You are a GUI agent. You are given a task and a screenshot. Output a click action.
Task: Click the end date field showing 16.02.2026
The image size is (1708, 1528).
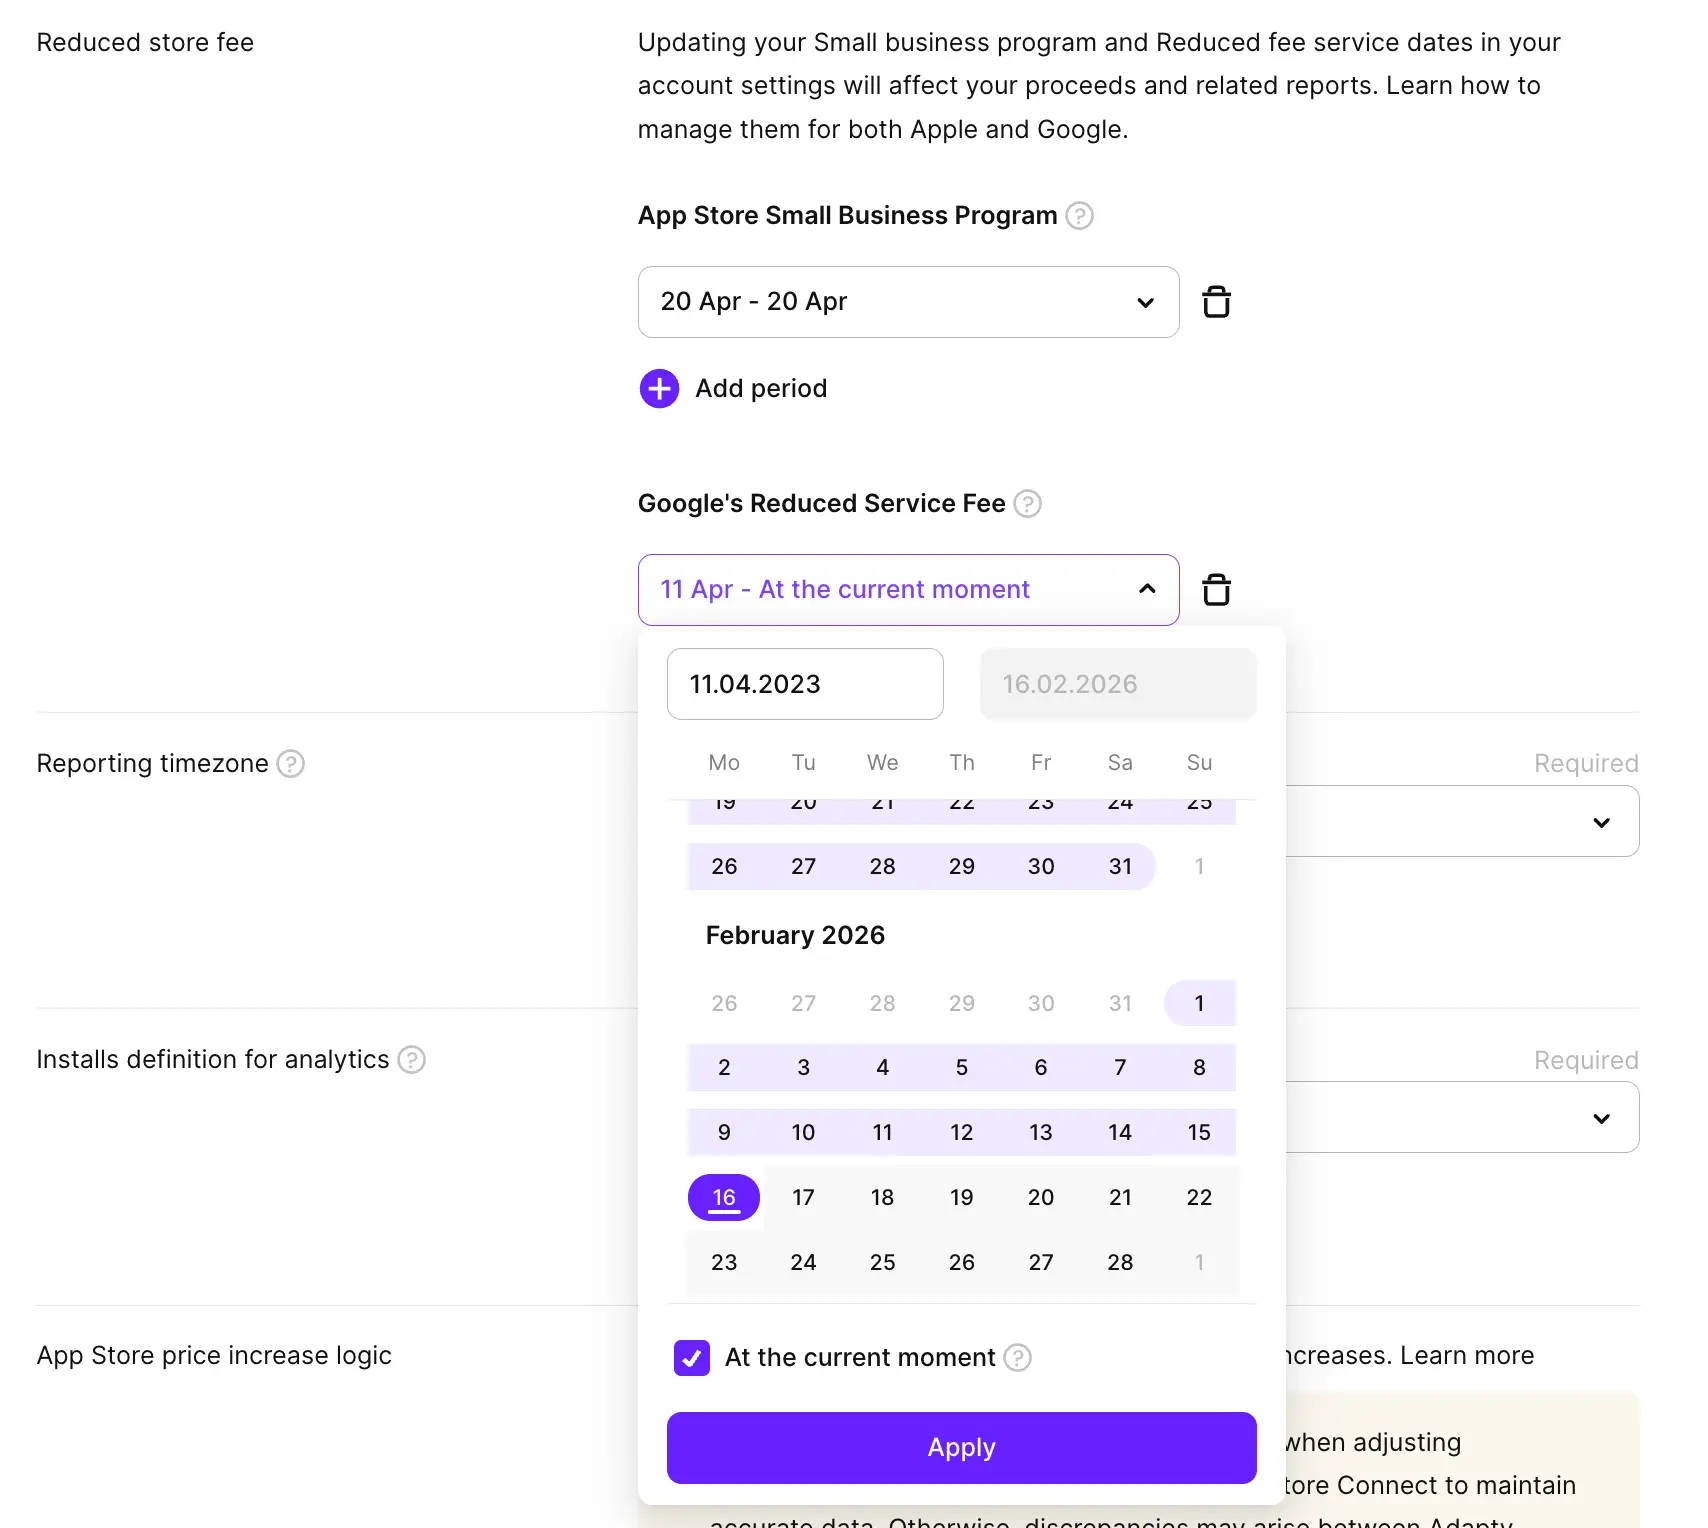[x=1117, y=684]
